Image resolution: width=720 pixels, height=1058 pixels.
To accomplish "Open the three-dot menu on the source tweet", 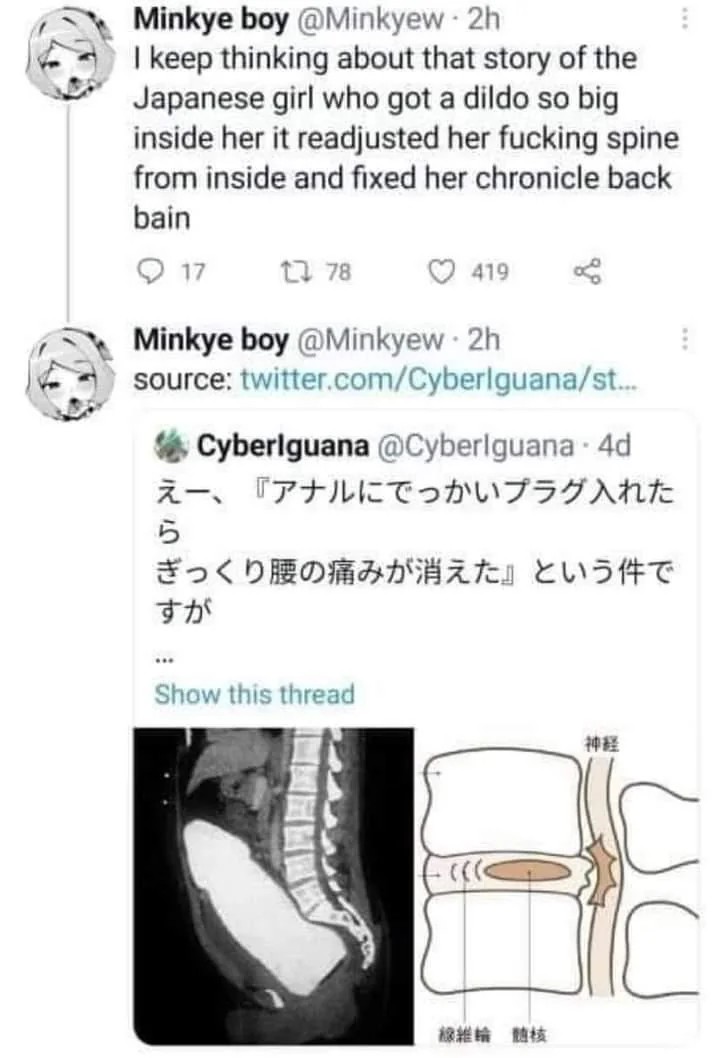I will point(685,340).
